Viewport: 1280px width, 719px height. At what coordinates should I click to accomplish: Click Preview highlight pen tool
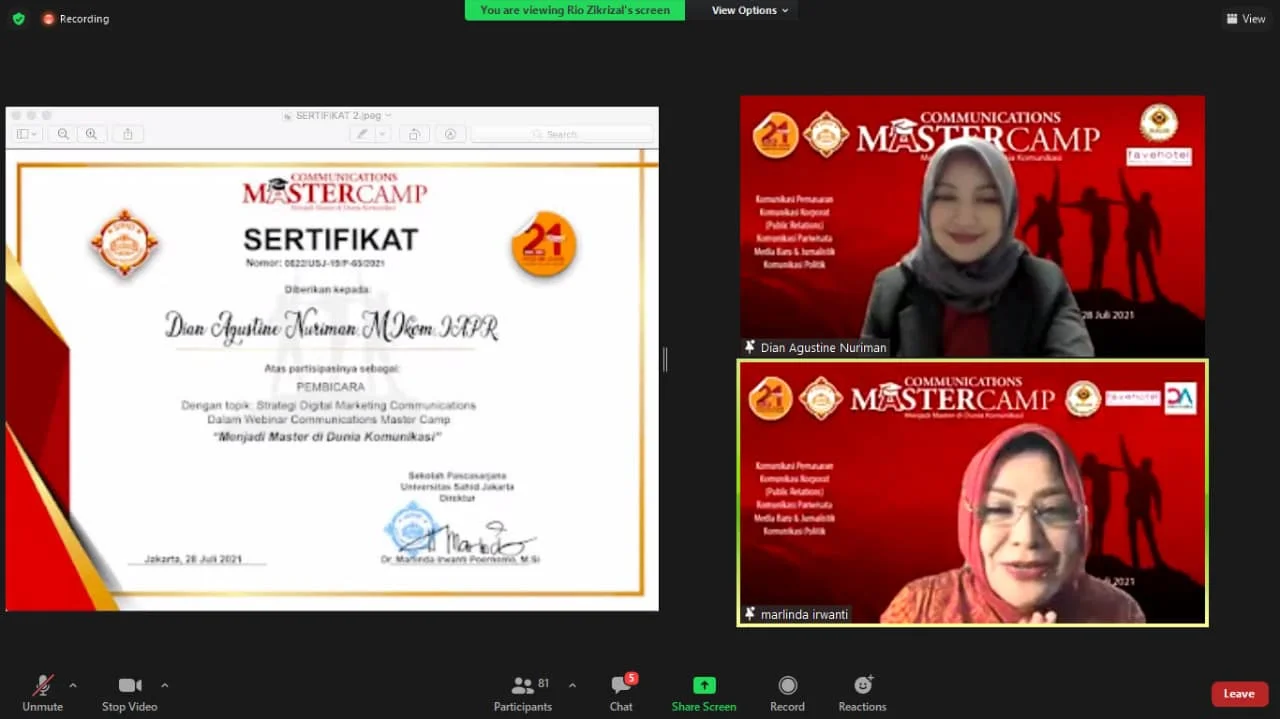[x=361, y=134]
